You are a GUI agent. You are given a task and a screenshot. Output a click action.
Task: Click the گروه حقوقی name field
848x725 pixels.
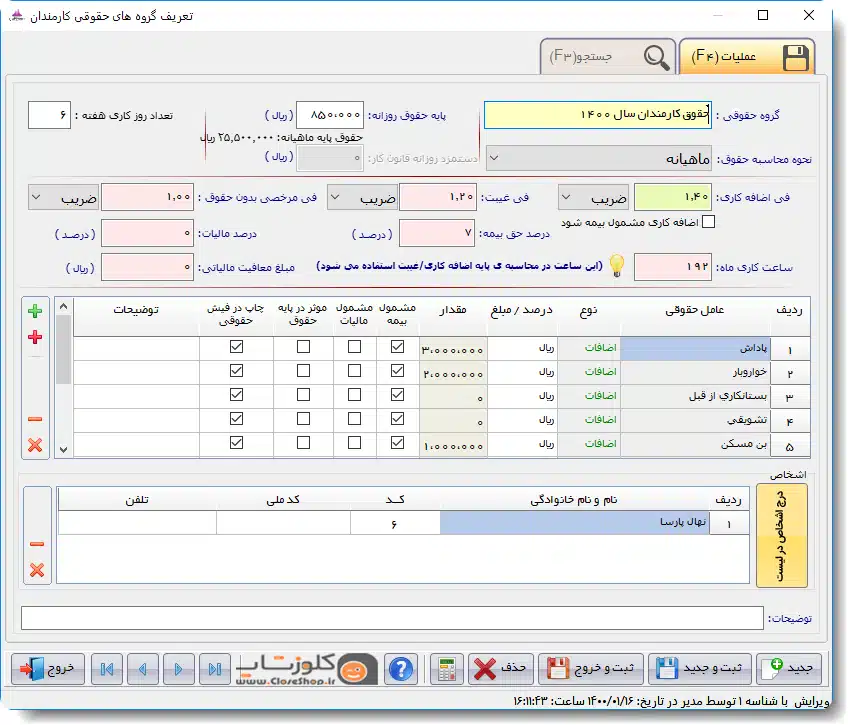tap(598, 115)
